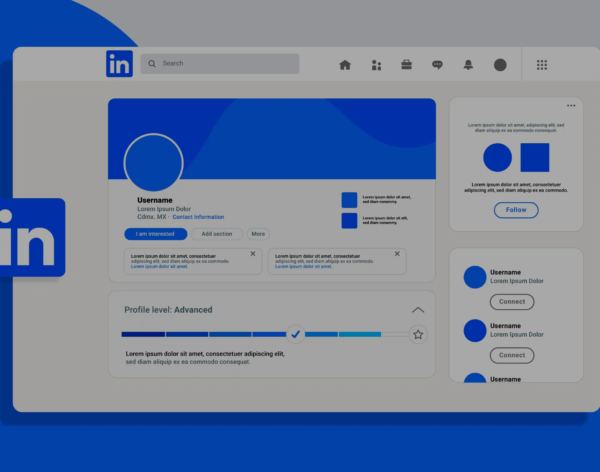
Task: Click the Add section button
Action: coord(216,234)
